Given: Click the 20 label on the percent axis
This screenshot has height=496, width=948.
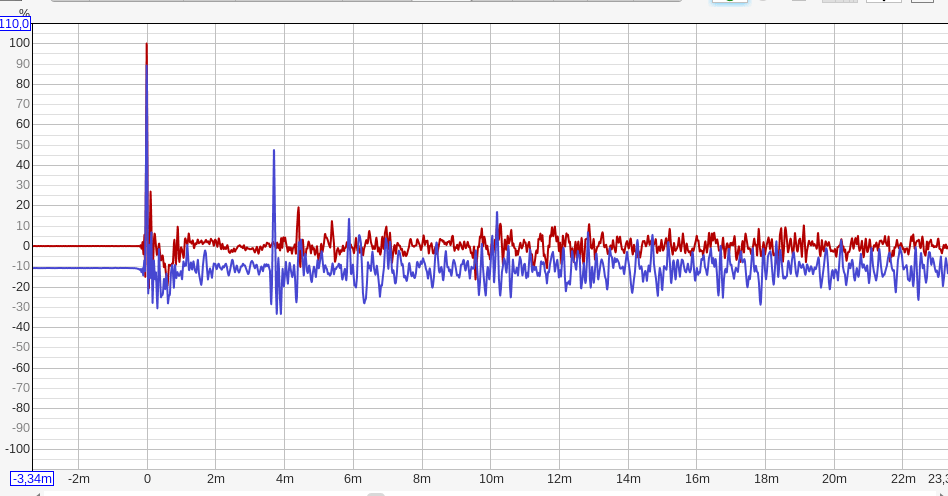Looking at the screenshot, I should point(23,205).
